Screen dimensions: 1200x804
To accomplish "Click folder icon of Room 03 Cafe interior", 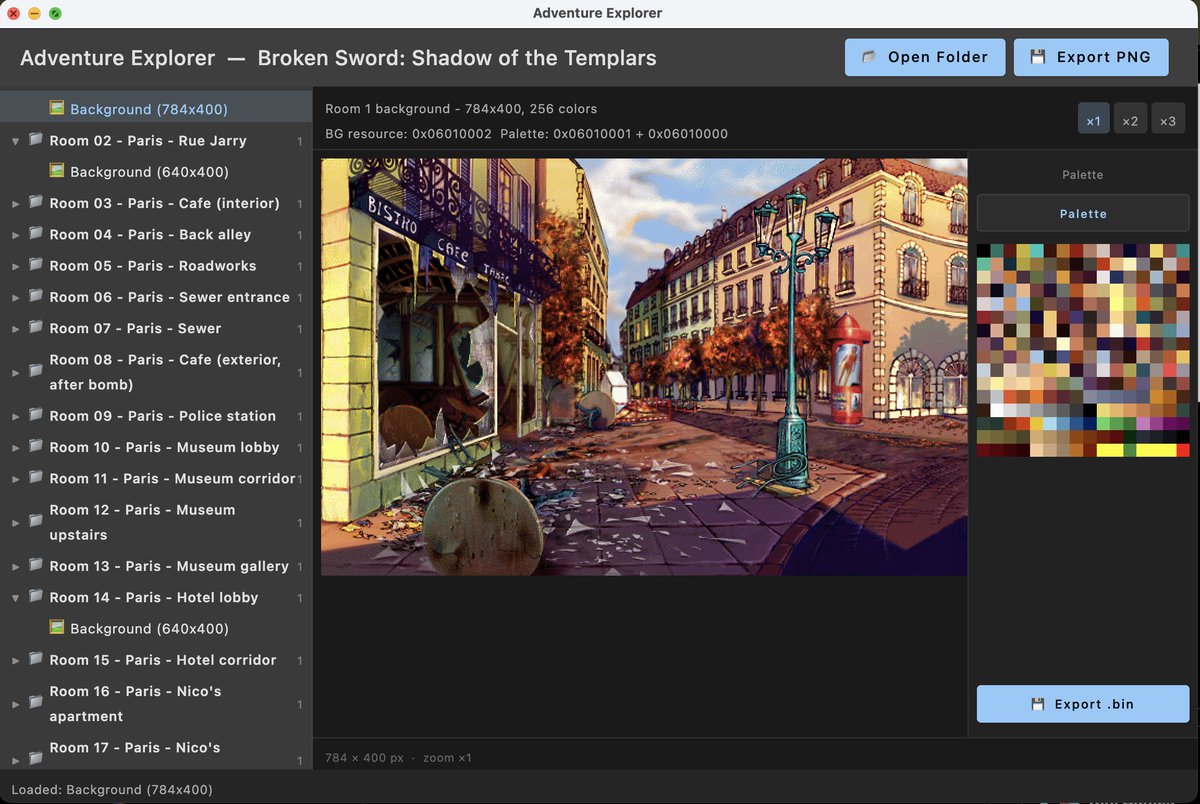I will [x=36, y=201].
